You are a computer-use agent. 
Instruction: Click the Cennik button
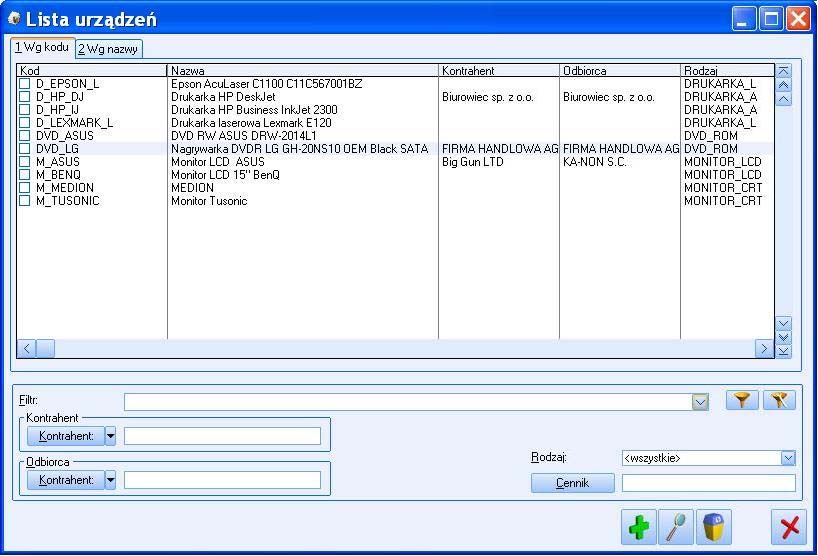point(572,483)
